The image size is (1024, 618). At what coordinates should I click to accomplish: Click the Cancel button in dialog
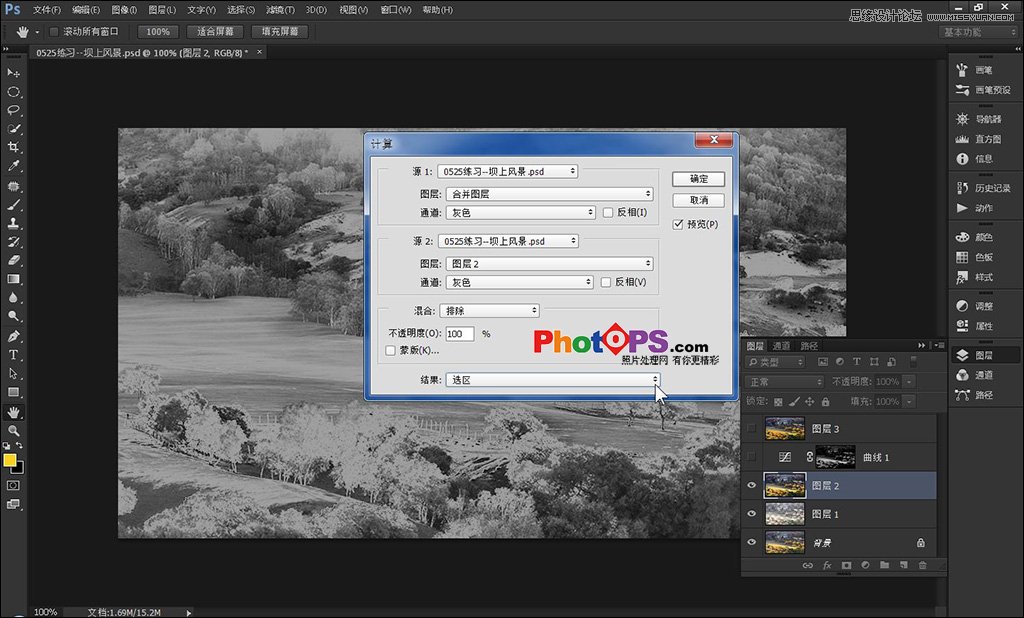click(699, 201)
